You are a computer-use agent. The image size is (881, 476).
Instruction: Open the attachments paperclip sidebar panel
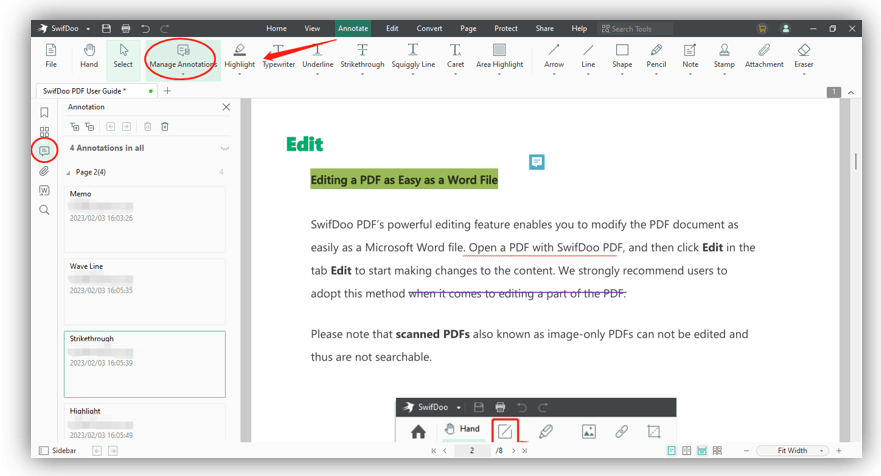[x=44, y=171]
